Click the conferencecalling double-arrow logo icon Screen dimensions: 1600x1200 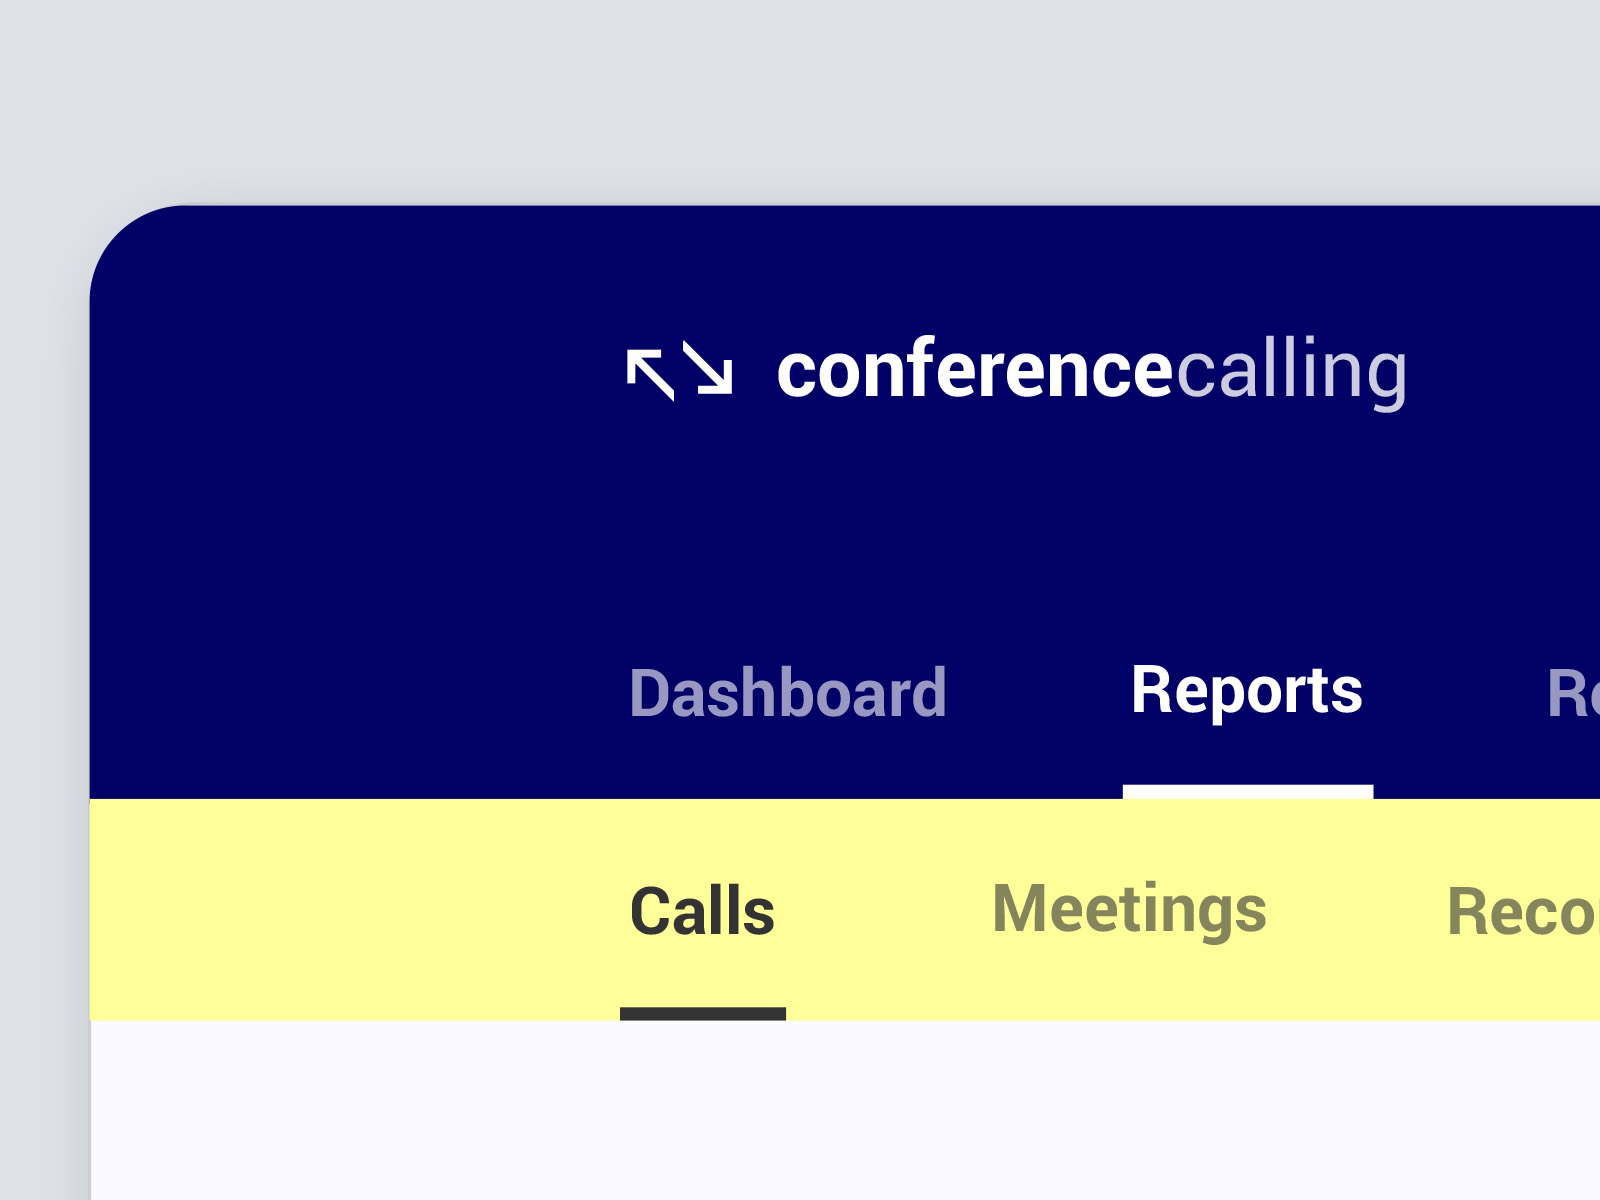point(680,371)
